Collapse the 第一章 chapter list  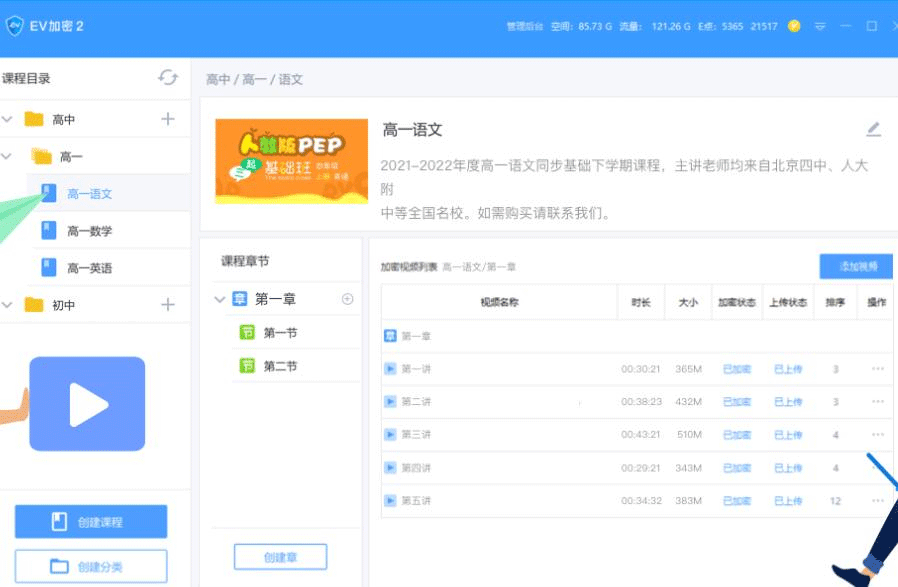220,299
